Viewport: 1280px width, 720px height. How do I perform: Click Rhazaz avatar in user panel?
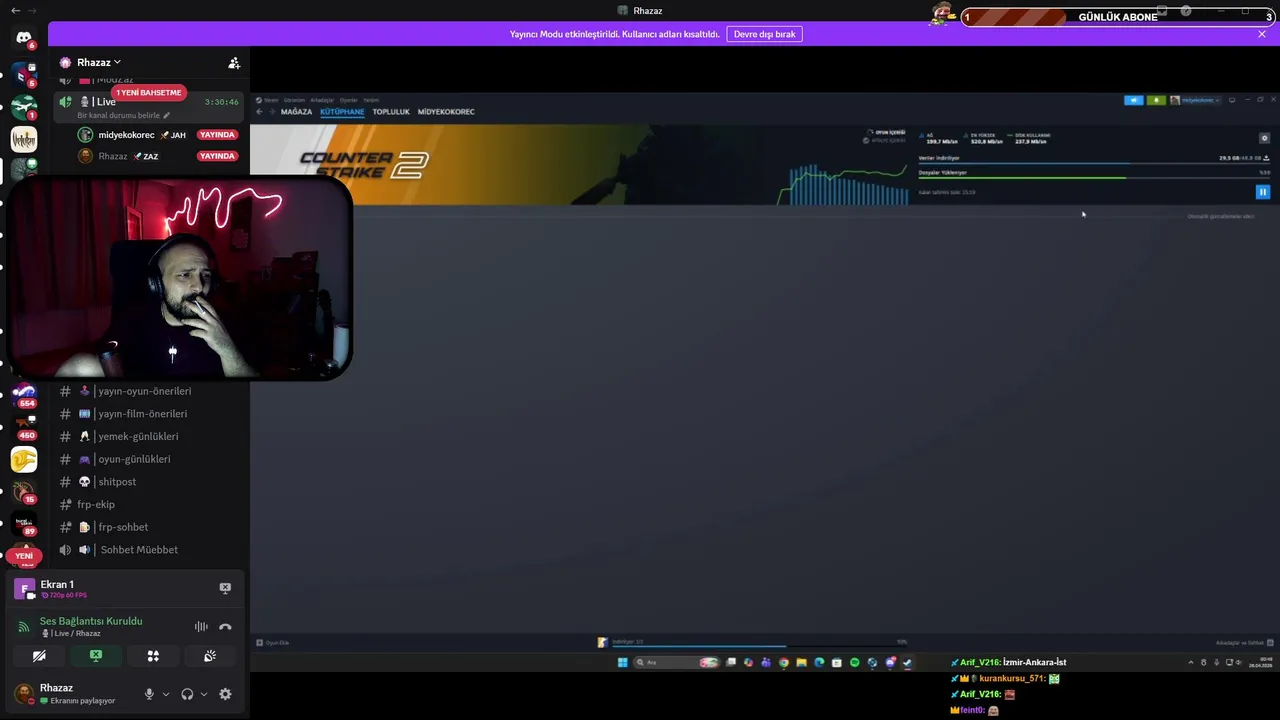tap(24, 693)
